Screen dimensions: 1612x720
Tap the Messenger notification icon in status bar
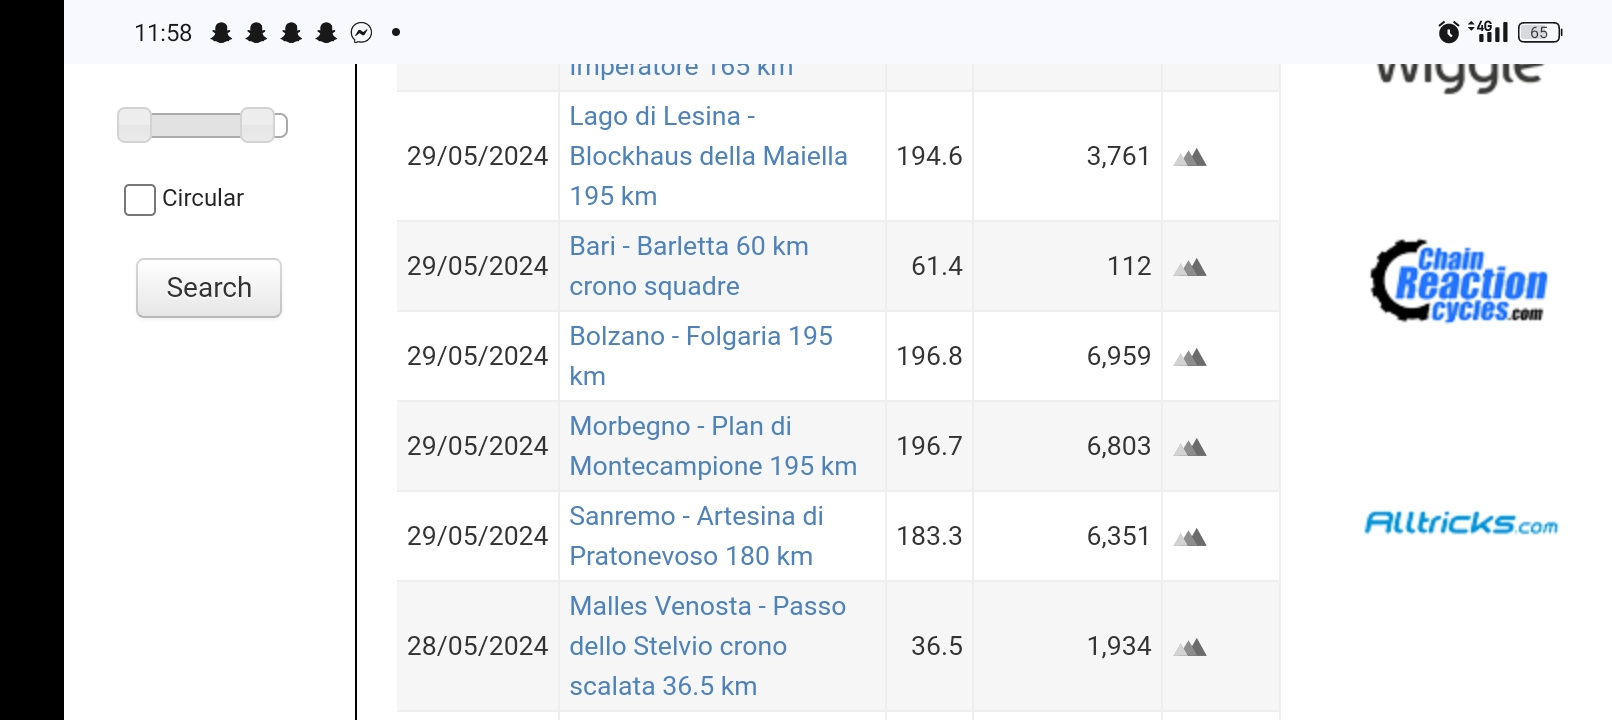(361, 33)
